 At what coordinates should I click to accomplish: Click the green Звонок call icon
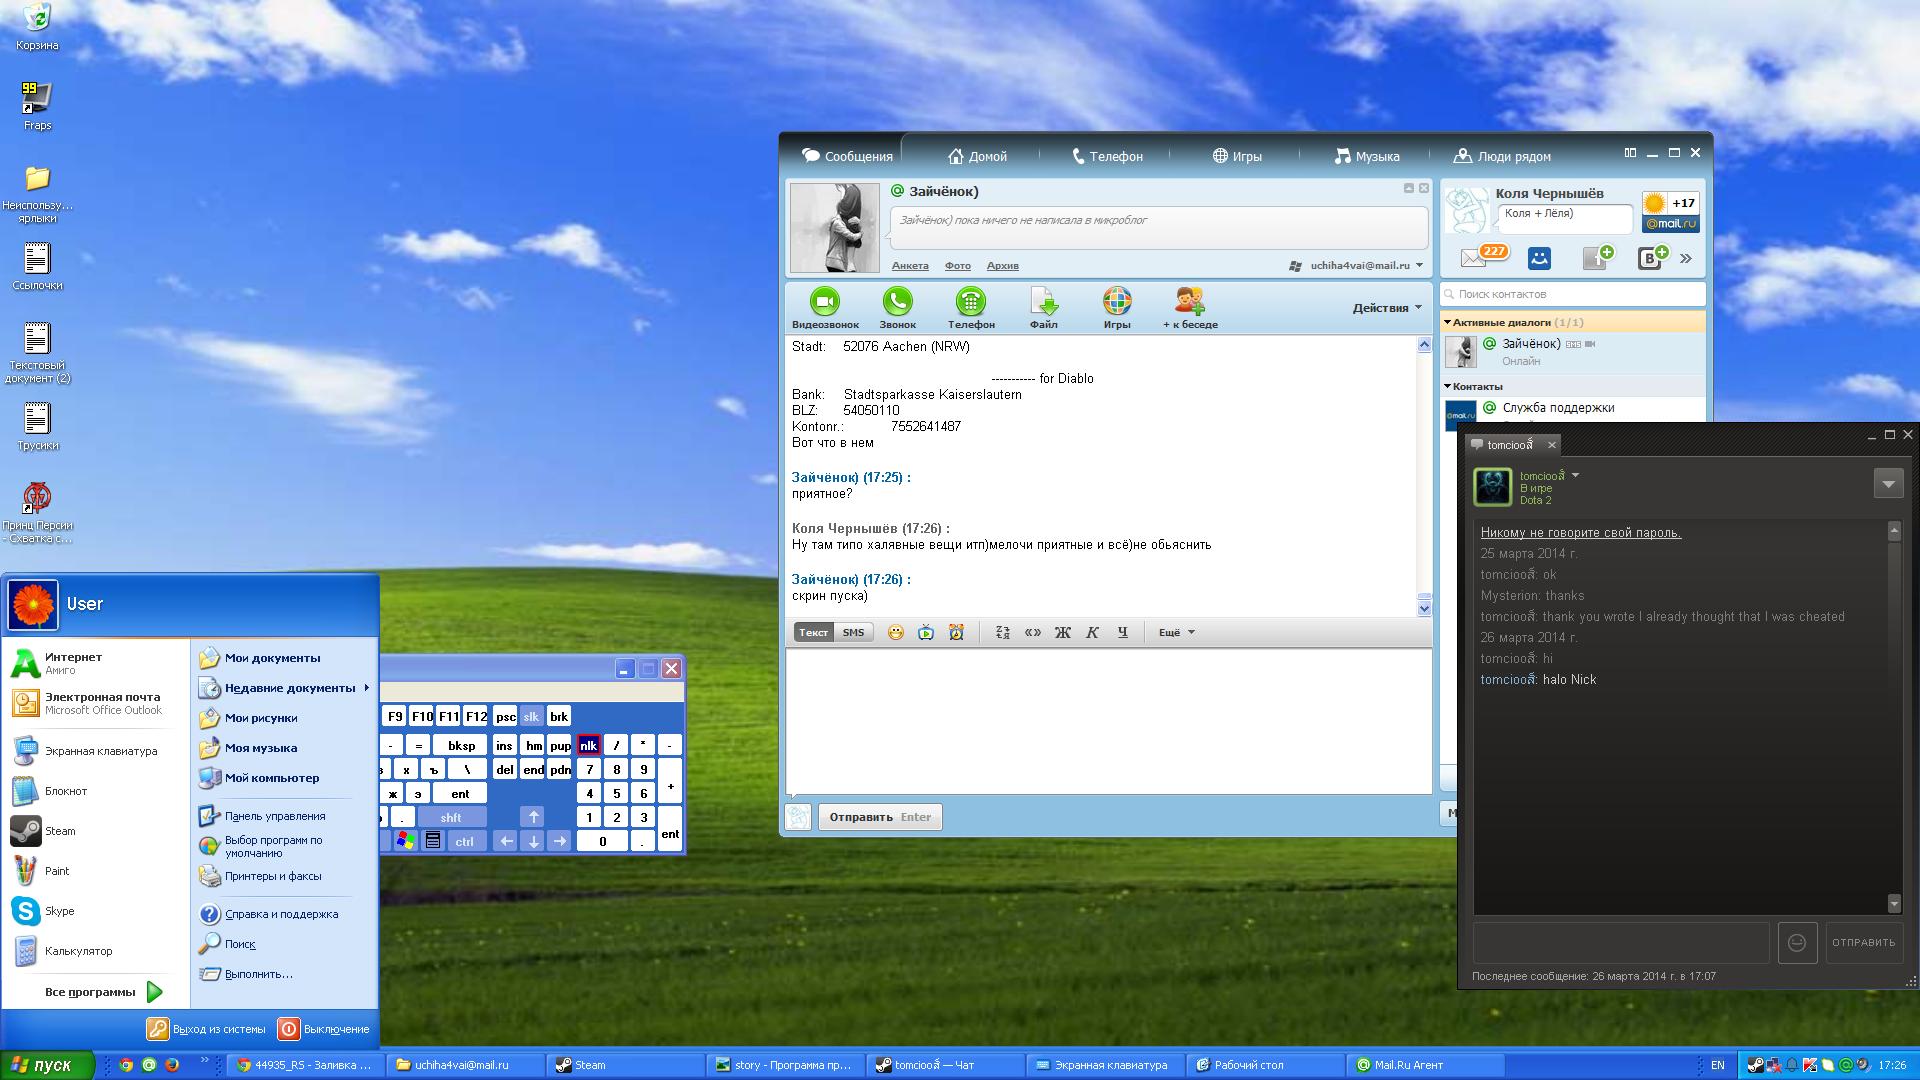[897, 302]
